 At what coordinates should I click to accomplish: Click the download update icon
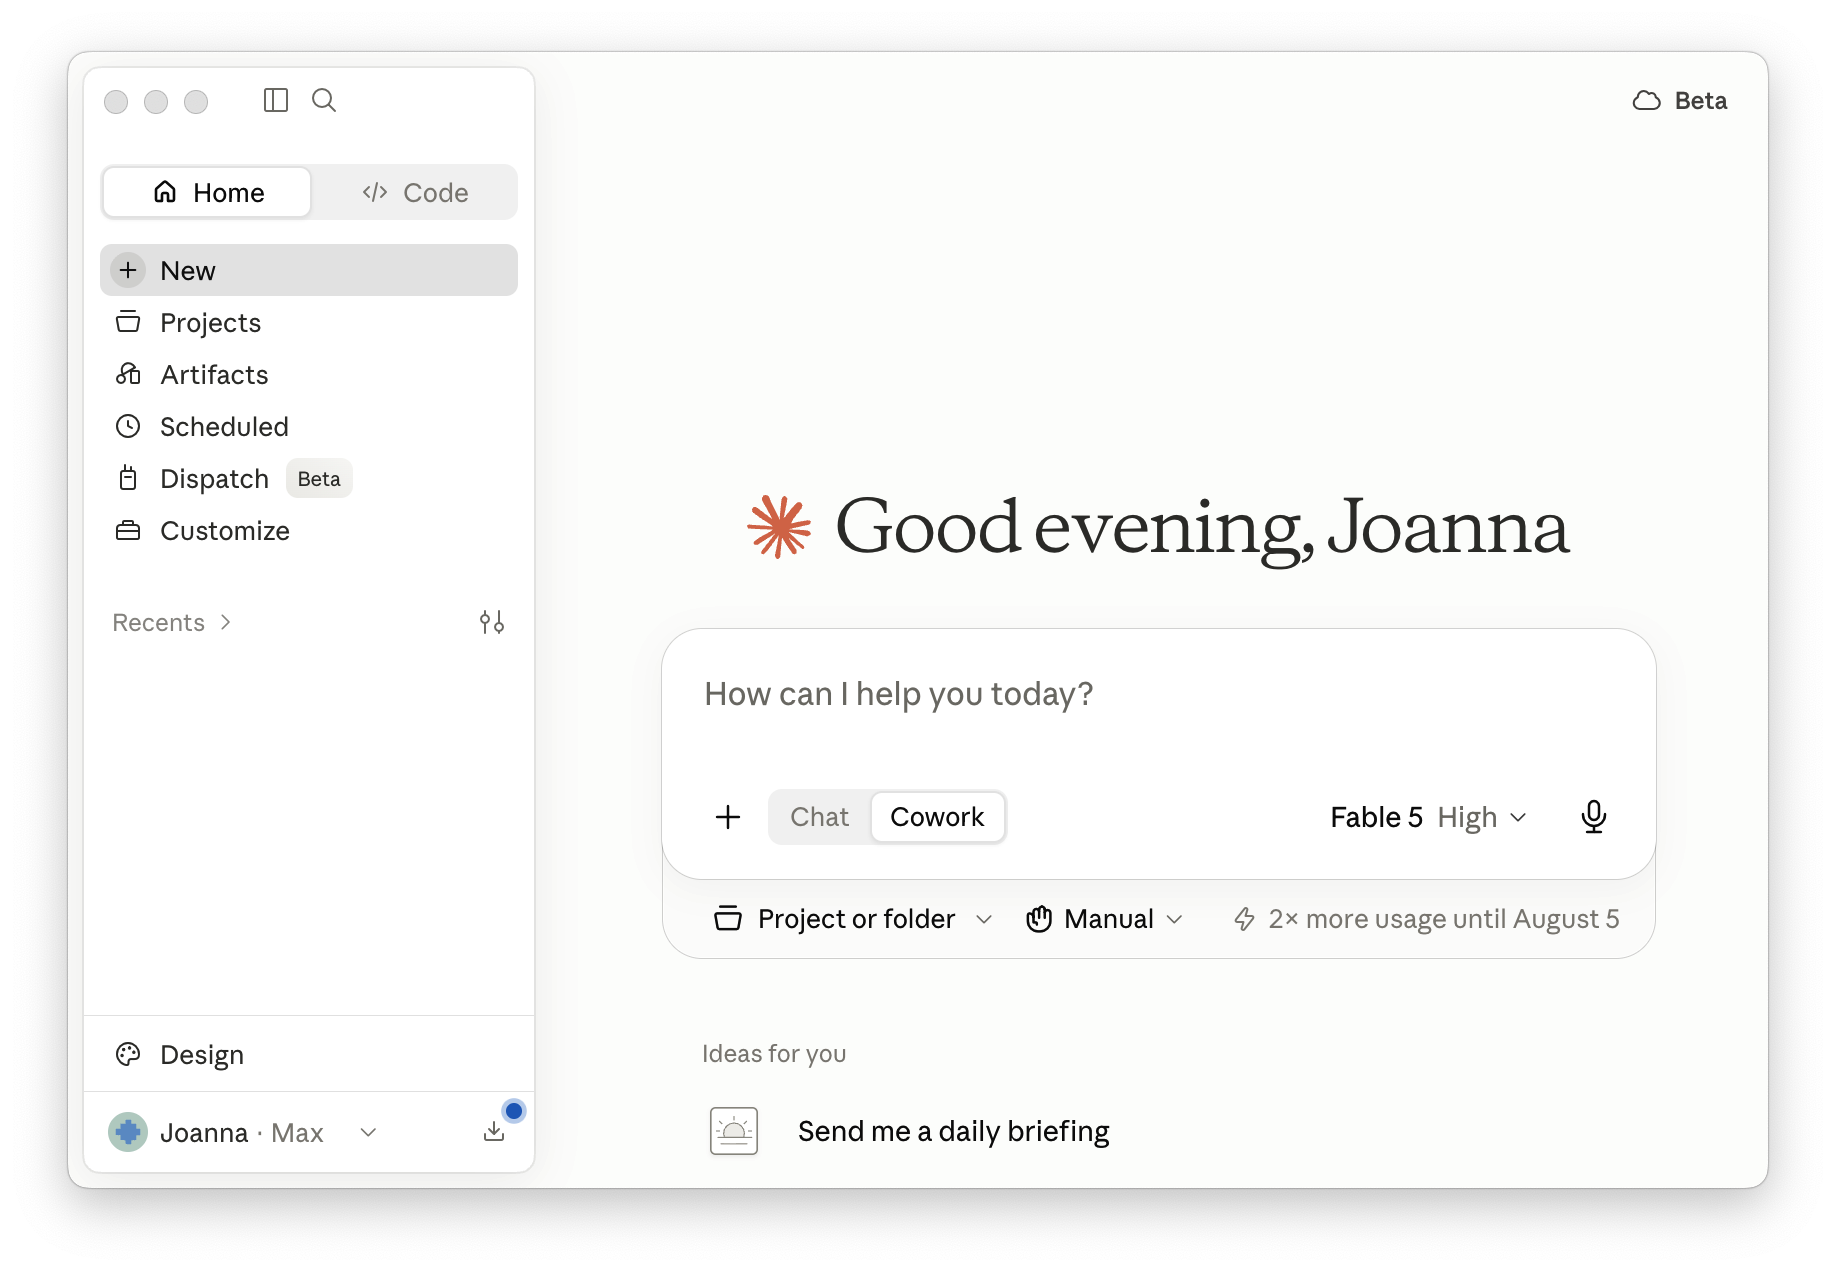pyautogui.click(x=494, y=1131)
